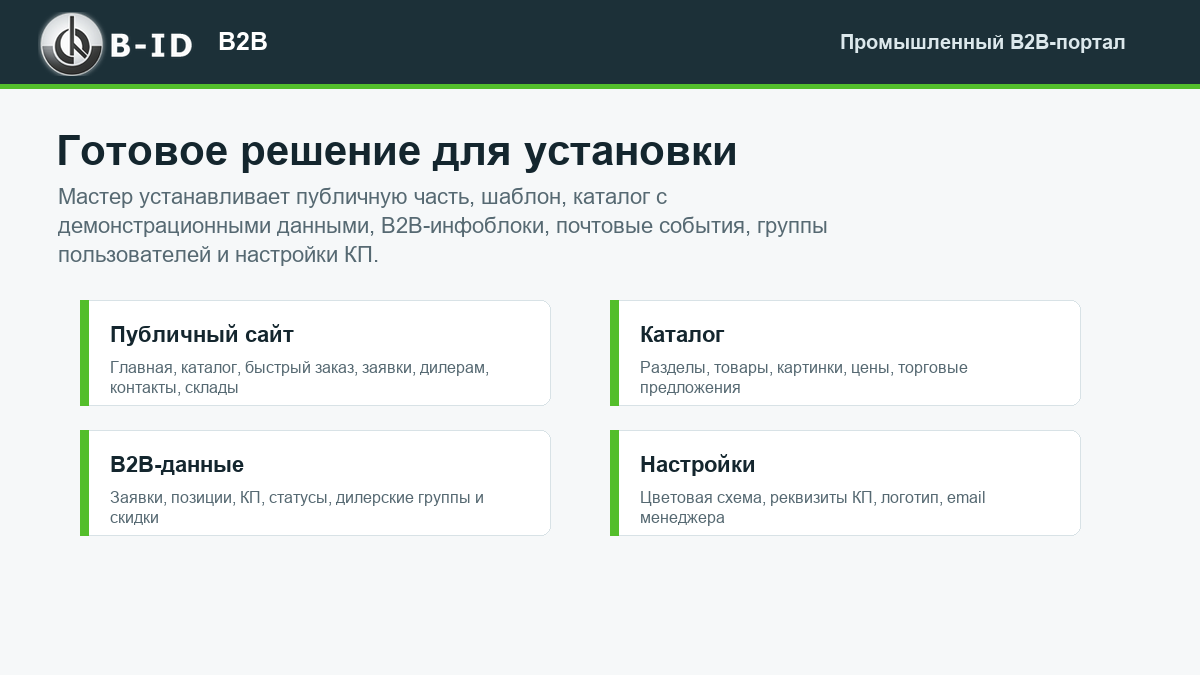Screen dimensions: 1200x675
Task: Click the description 'Разделы, товары, картинки, цены'
Action: point(804,377)
